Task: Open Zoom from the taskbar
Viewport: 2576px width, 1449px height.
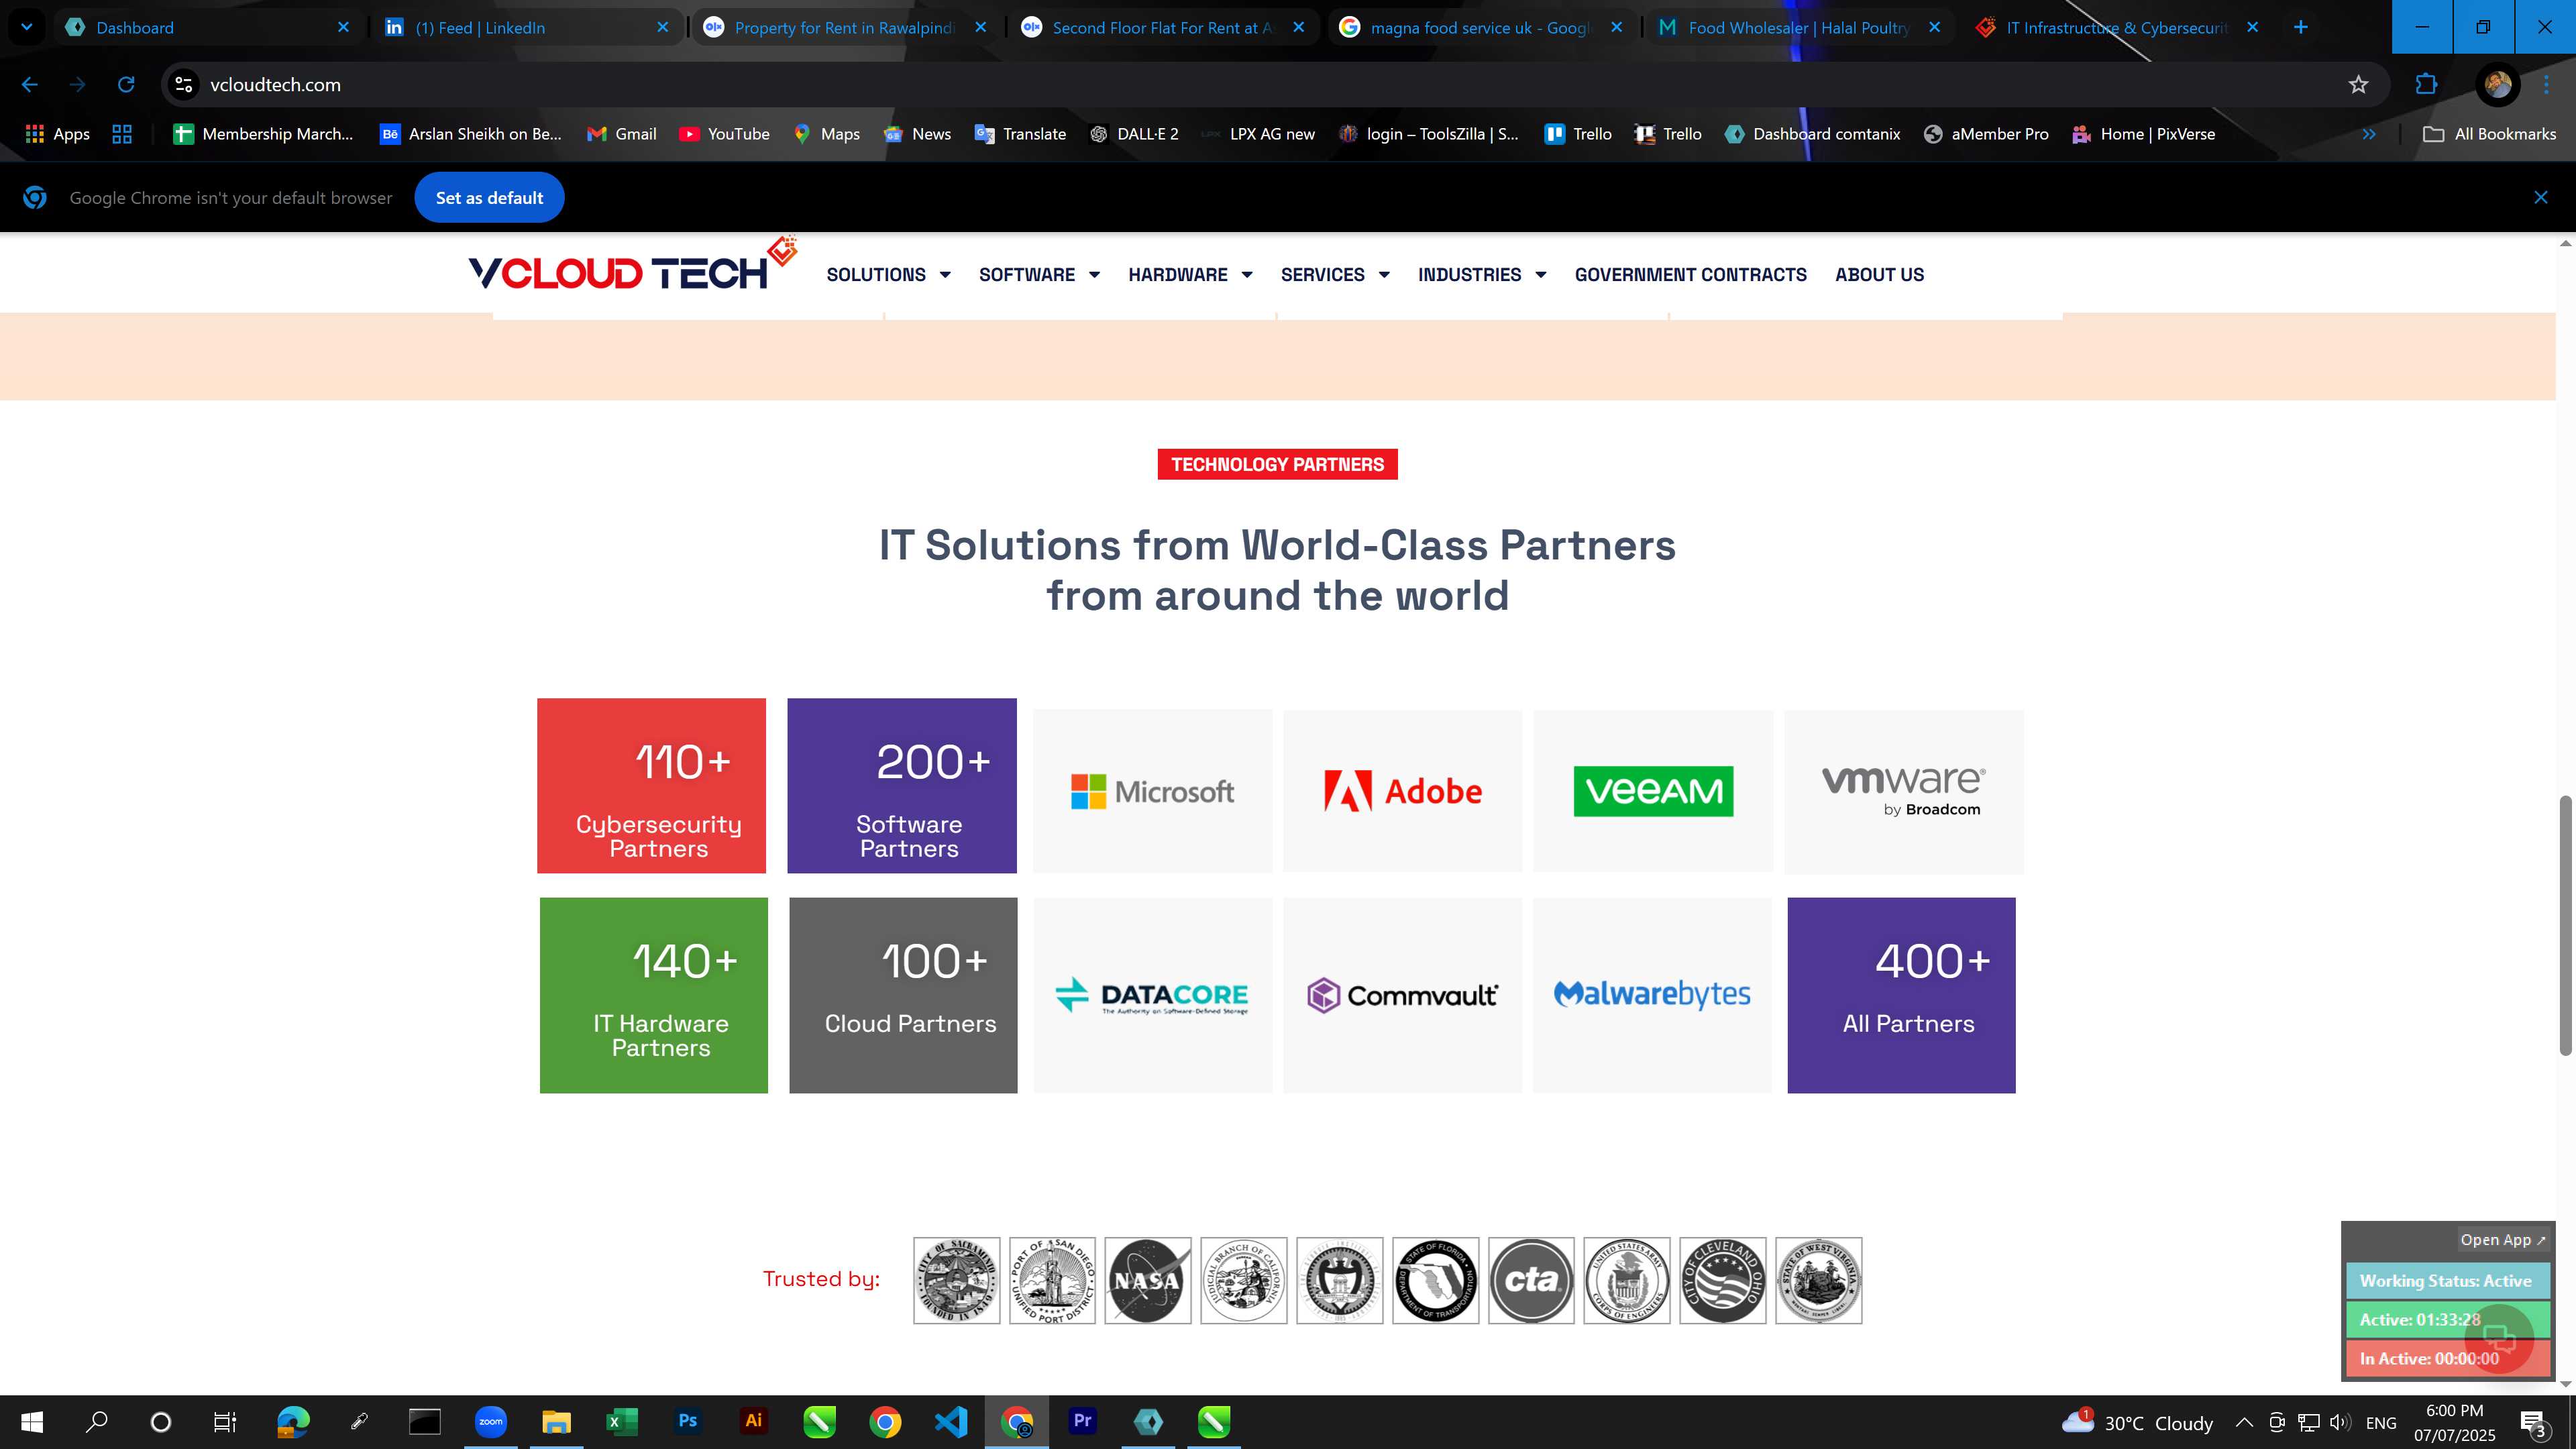Action: 491,1421
